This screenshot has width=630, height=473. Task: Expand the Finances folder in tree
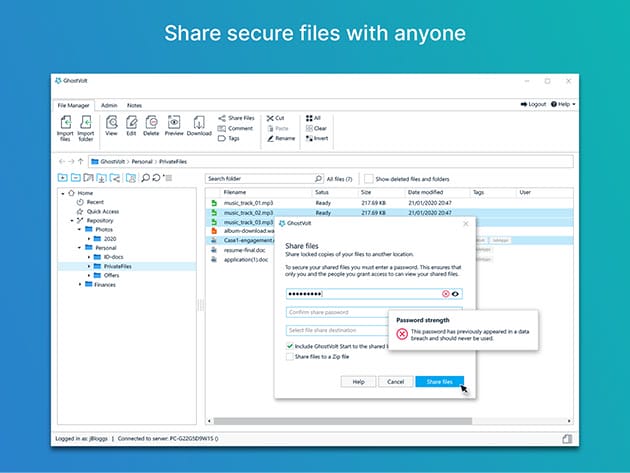tap(80, 284)
